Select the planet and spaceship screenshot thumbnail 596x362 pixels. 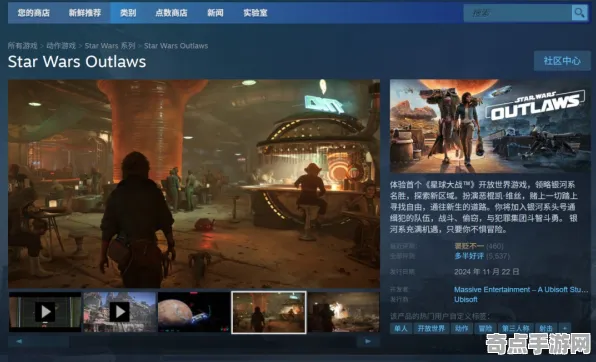click(194, 312)
